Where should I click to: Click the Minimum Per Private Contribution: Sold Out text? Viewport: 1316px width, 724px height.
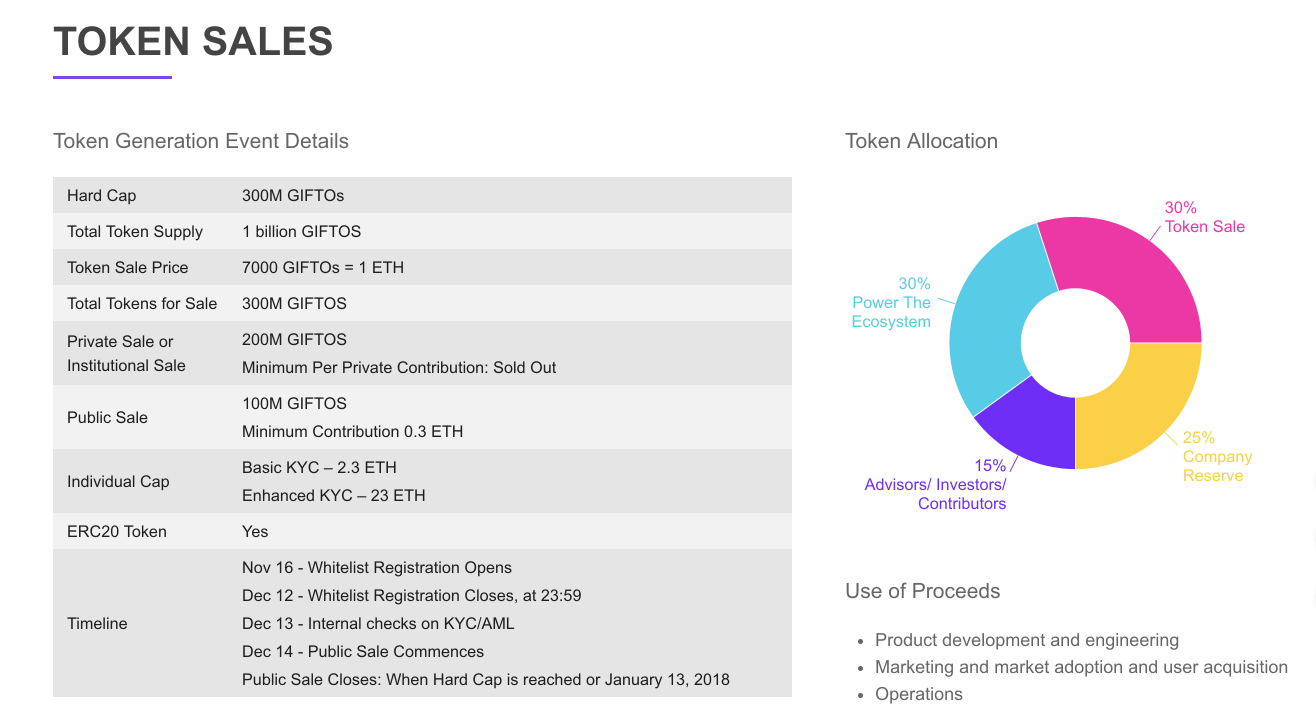[399, 367]
